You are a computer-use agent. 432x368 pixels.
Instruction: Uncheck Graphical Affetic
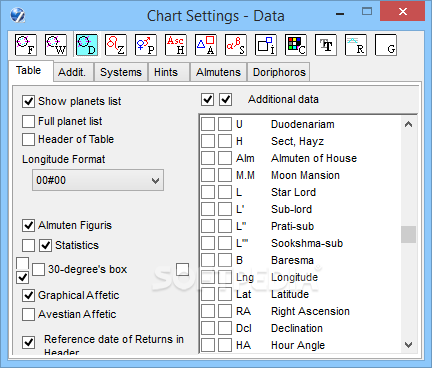(28, 295)
